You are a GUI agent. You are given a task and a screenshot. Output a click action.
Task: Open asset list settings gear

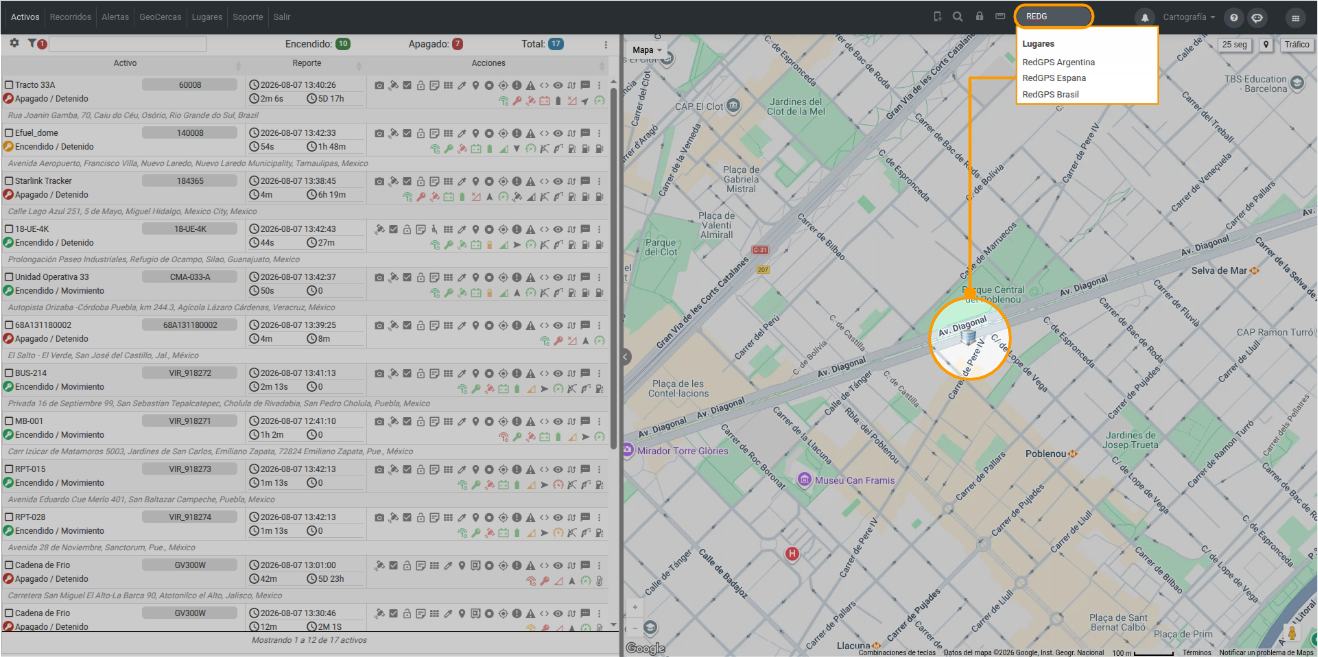click(x=14, y=44)
